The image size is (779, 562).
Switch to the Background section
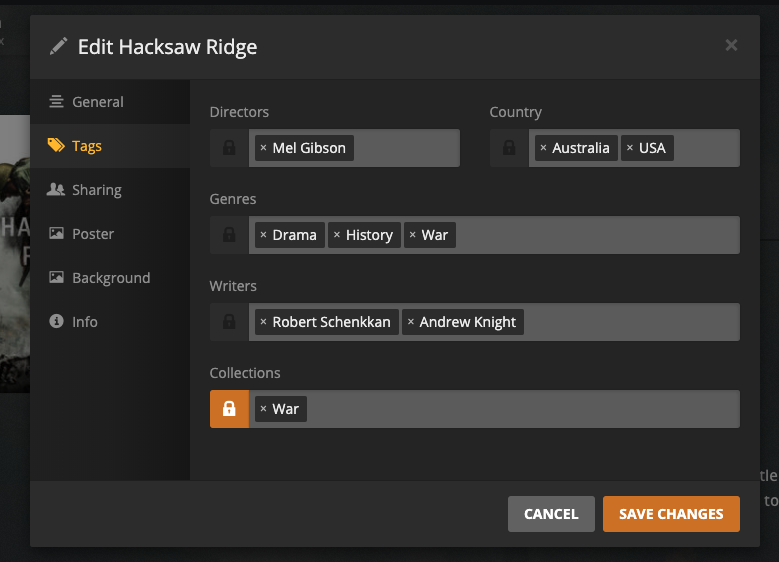coord(110,278)
